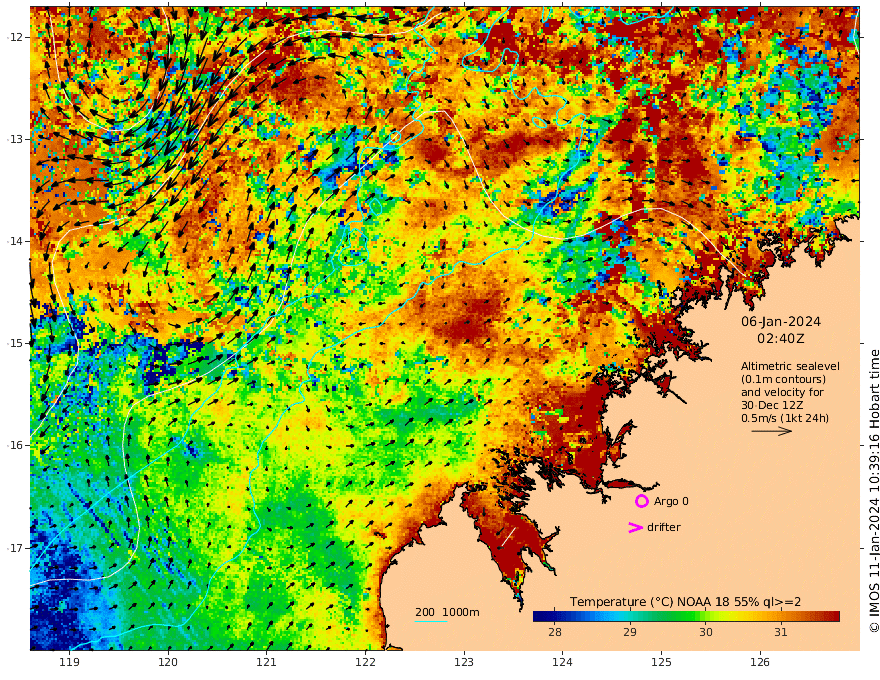880x680 pixels.
Task: Click longitude axis label 120
Action: click(x=168, y=662)
